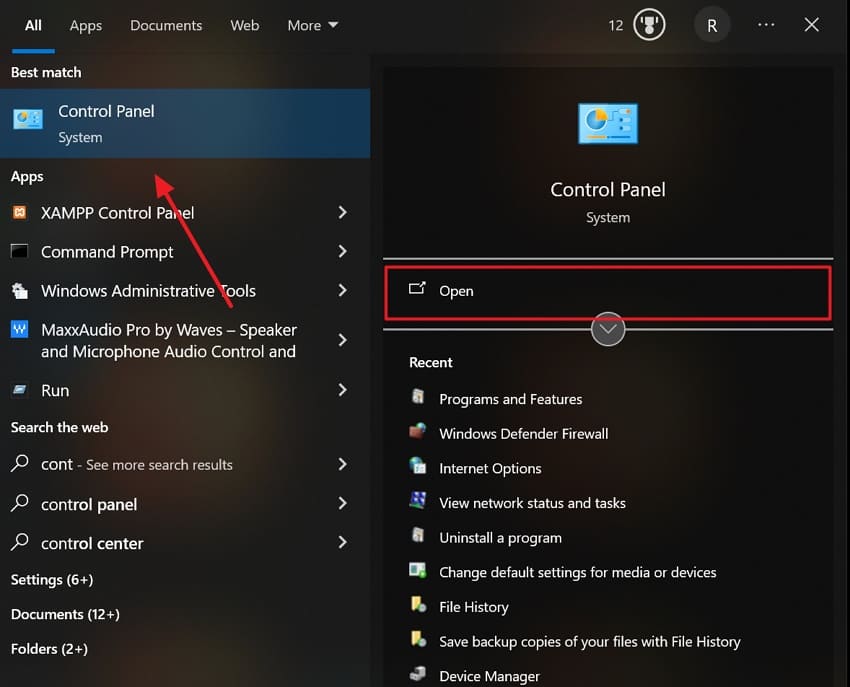Show Settings (6+) results
Image resolution: width=850 pixels, height=687 pixels.
click(52, 580)
